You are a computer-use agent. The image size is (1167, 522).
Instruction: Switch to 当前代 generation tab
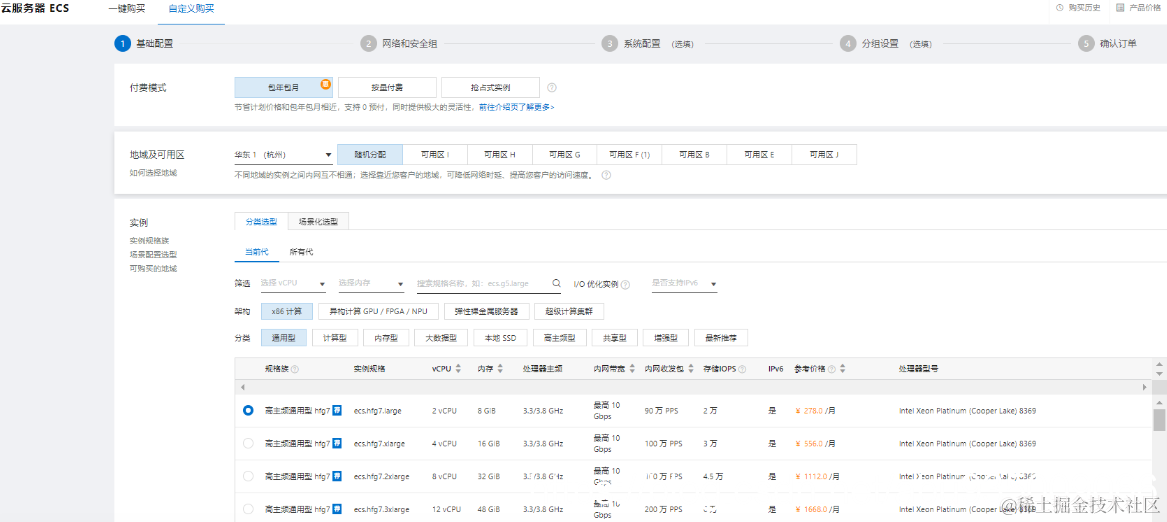[x=256, y=252]
